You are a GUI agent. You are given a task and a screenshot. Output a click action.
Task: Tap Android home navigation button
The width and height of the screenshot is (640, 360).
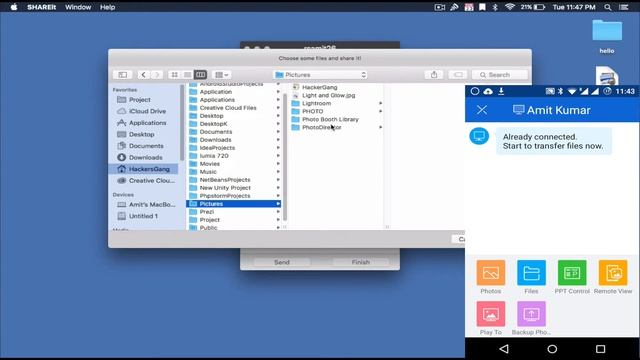(552, 349)
